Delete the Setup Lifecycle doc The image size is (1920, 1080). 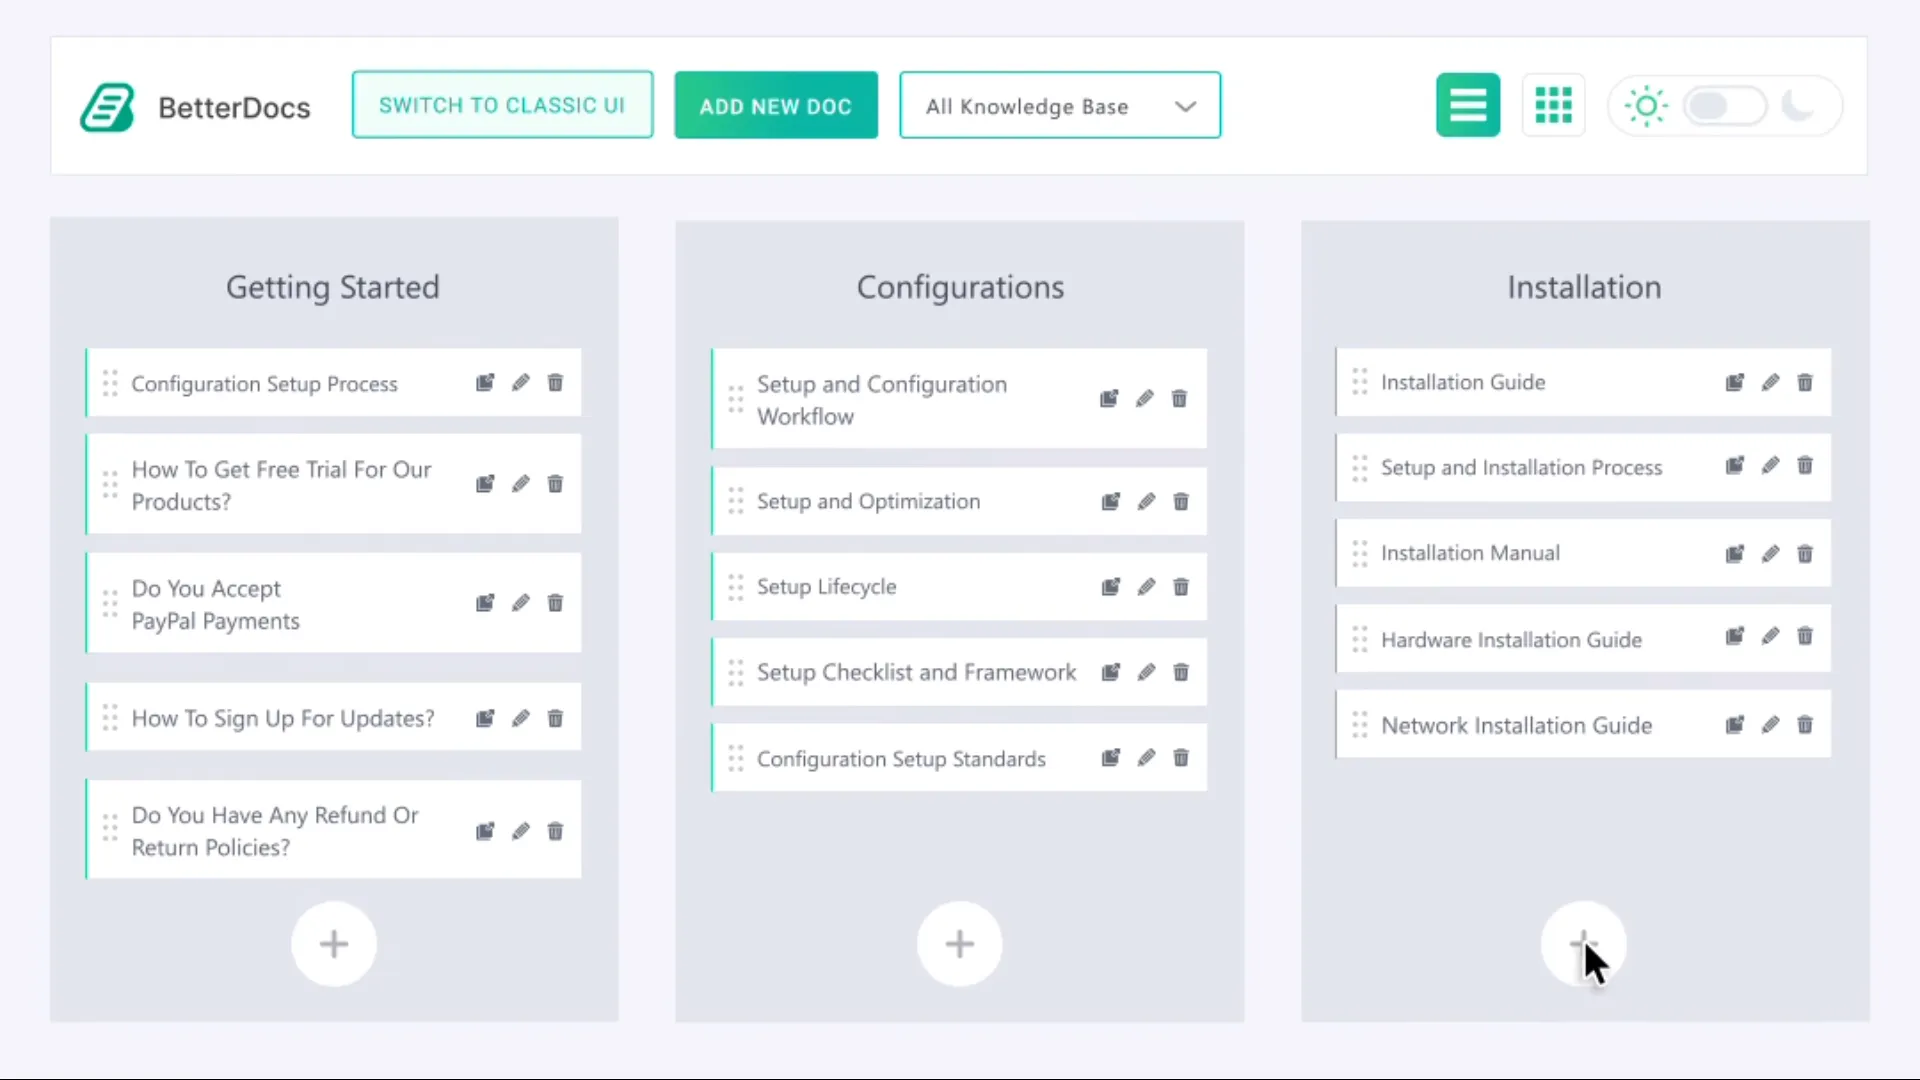[1180, 587]
